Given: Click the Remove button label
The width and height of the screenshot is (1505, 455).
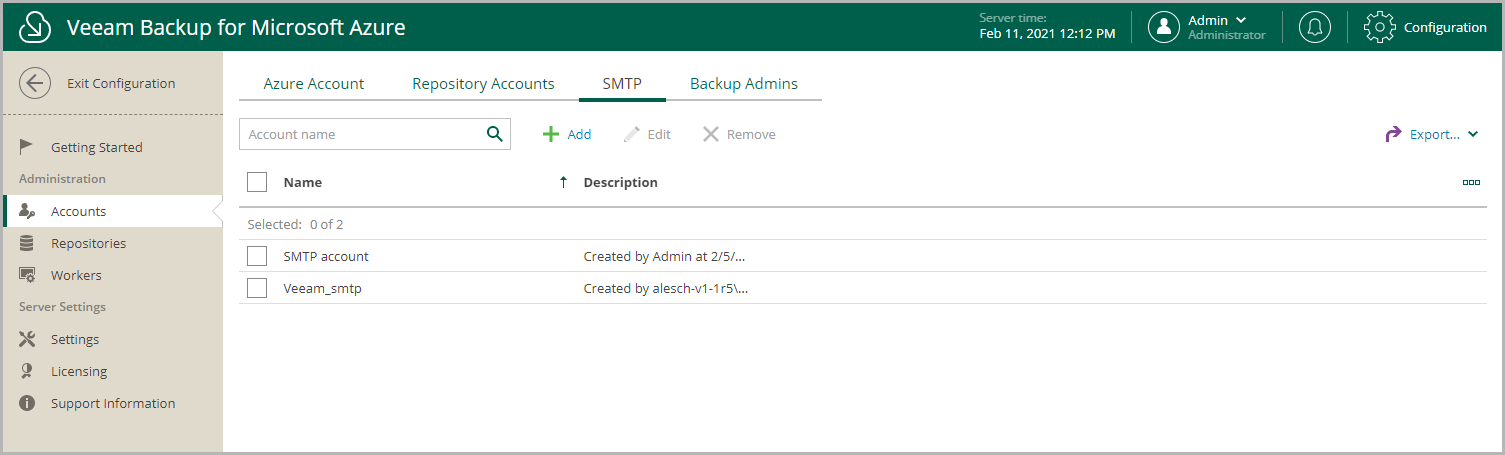Looking at the screenshot, I should [x=751, y=134].
